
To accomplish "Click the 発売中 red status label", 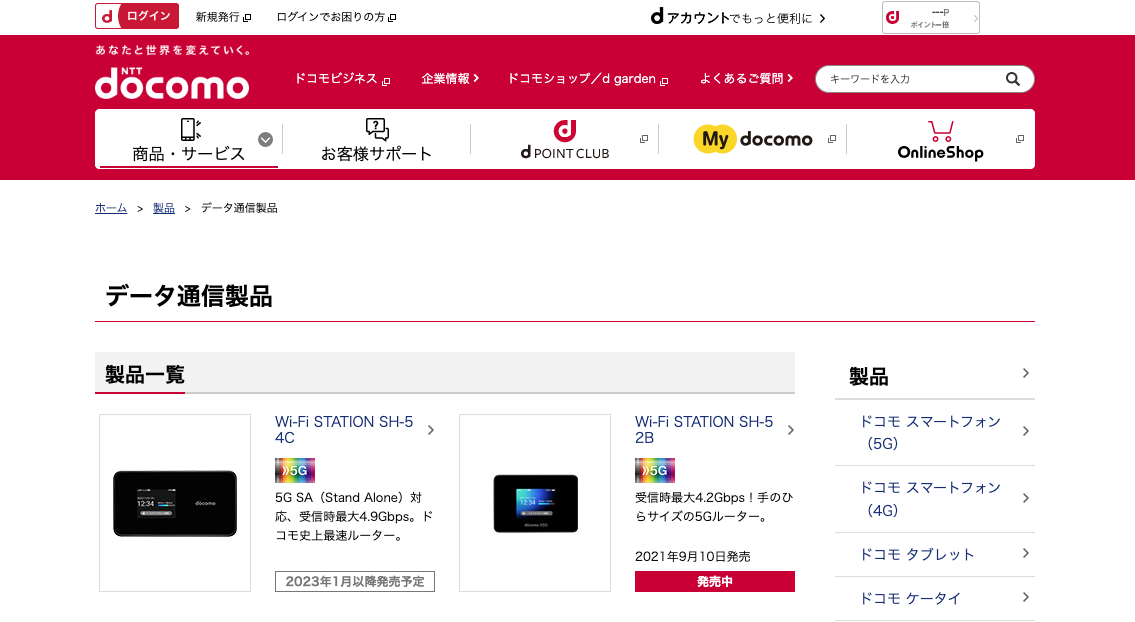I will coord(714,581).
